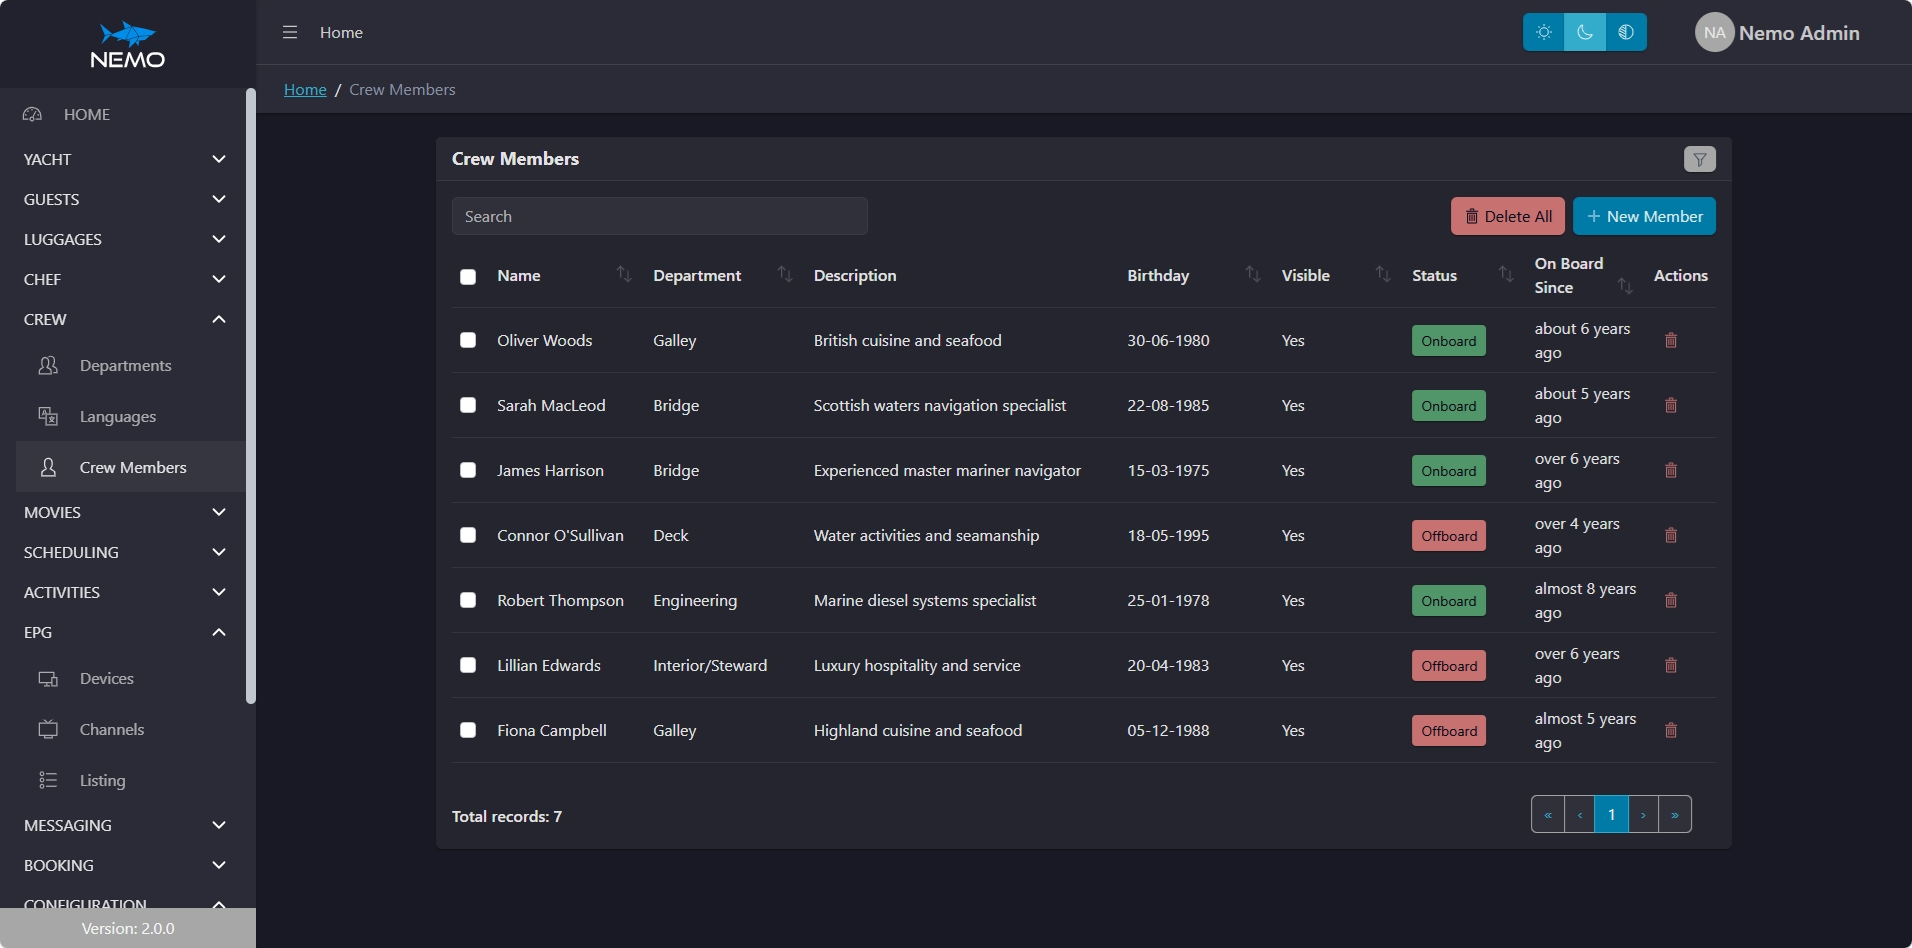Open HOME in the sidebar
This screenshot has width=1912, height=948.
(124, 114)
